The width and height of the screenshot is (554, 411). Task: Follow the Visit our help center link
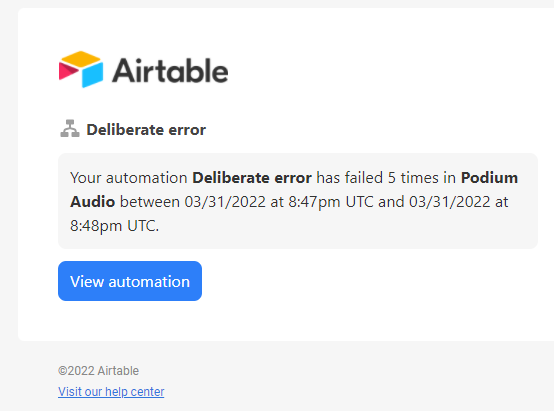click(111, 392)
